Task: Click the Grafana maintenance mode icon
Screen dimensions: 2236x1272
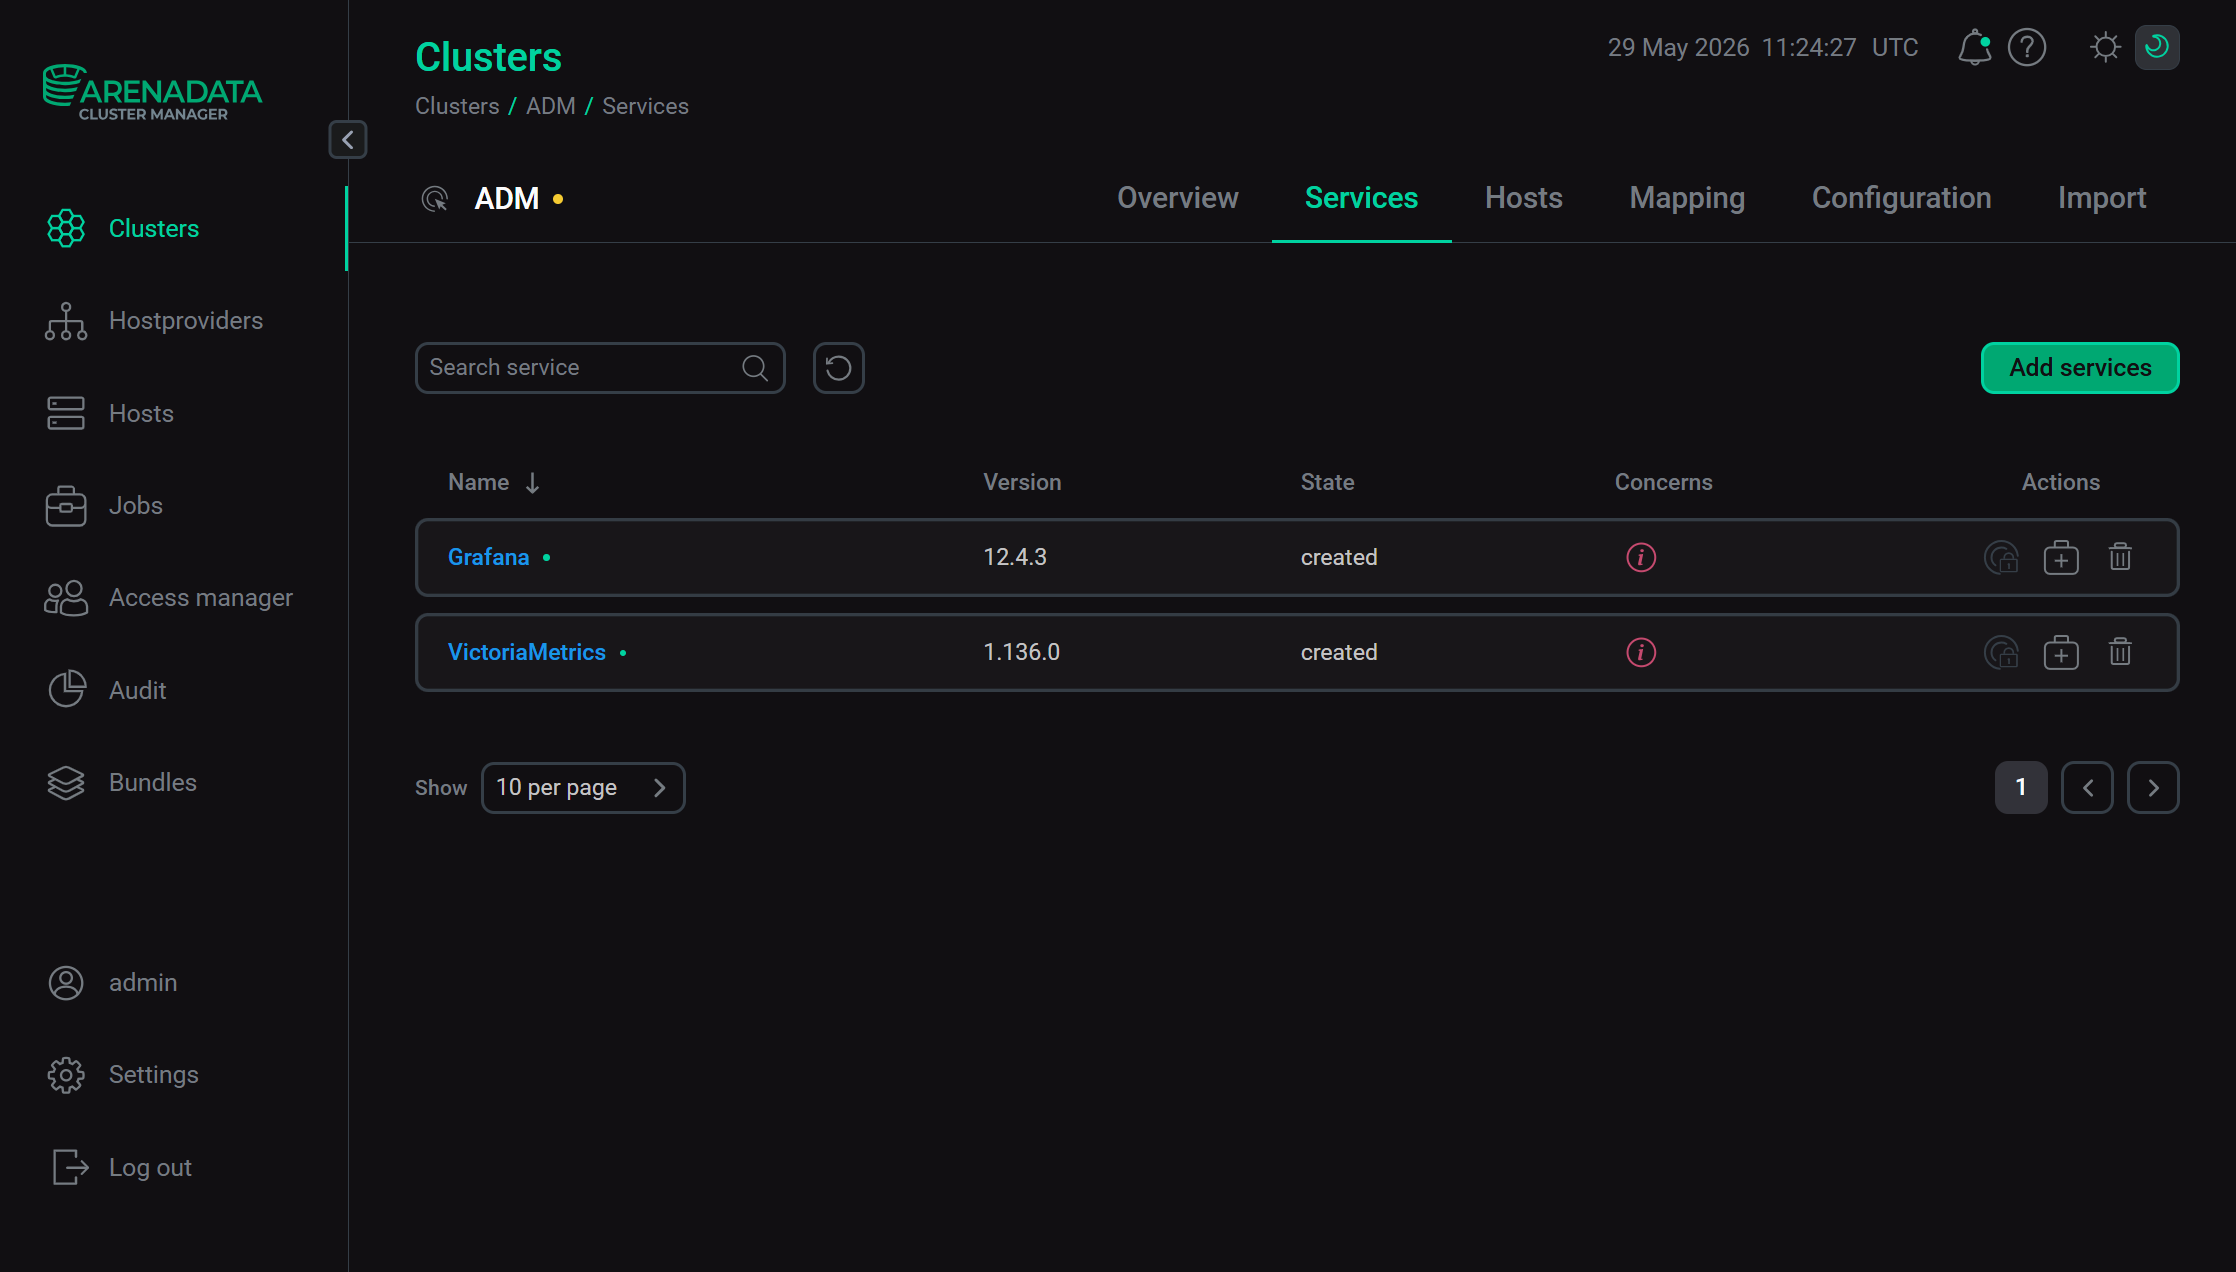Action: [2061, 557]
